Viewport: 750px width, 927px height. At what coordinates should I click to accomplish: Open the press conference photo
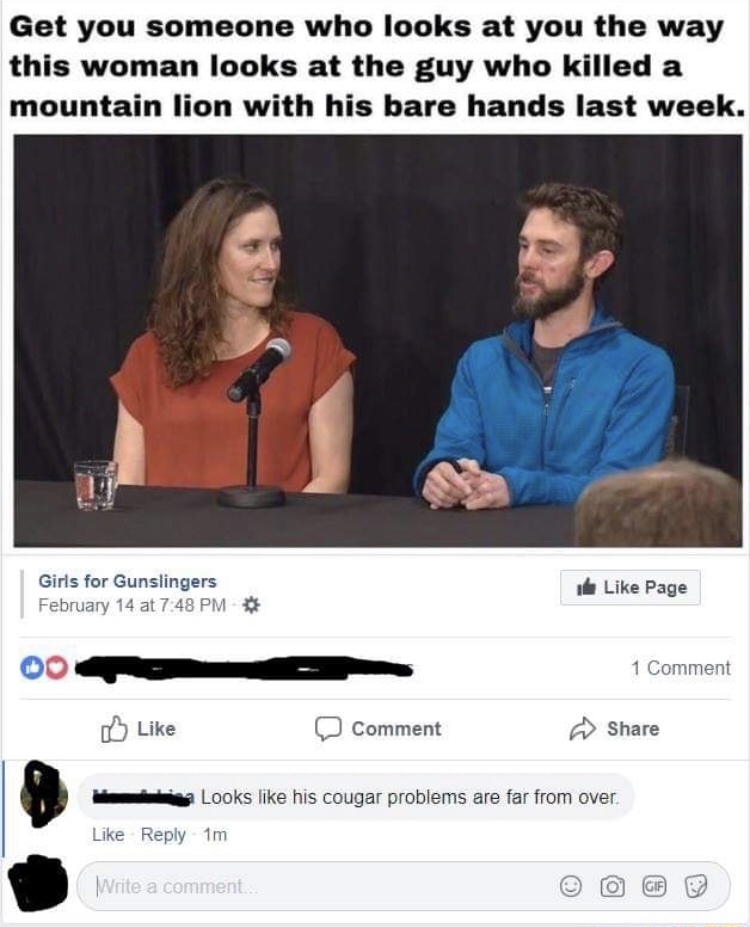click(x=378, y=341)
